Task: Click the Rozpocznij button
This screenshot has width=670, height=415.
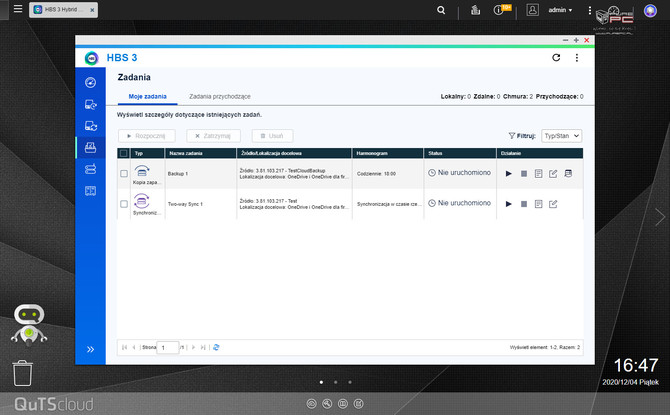Action: [x=147, y=136]
